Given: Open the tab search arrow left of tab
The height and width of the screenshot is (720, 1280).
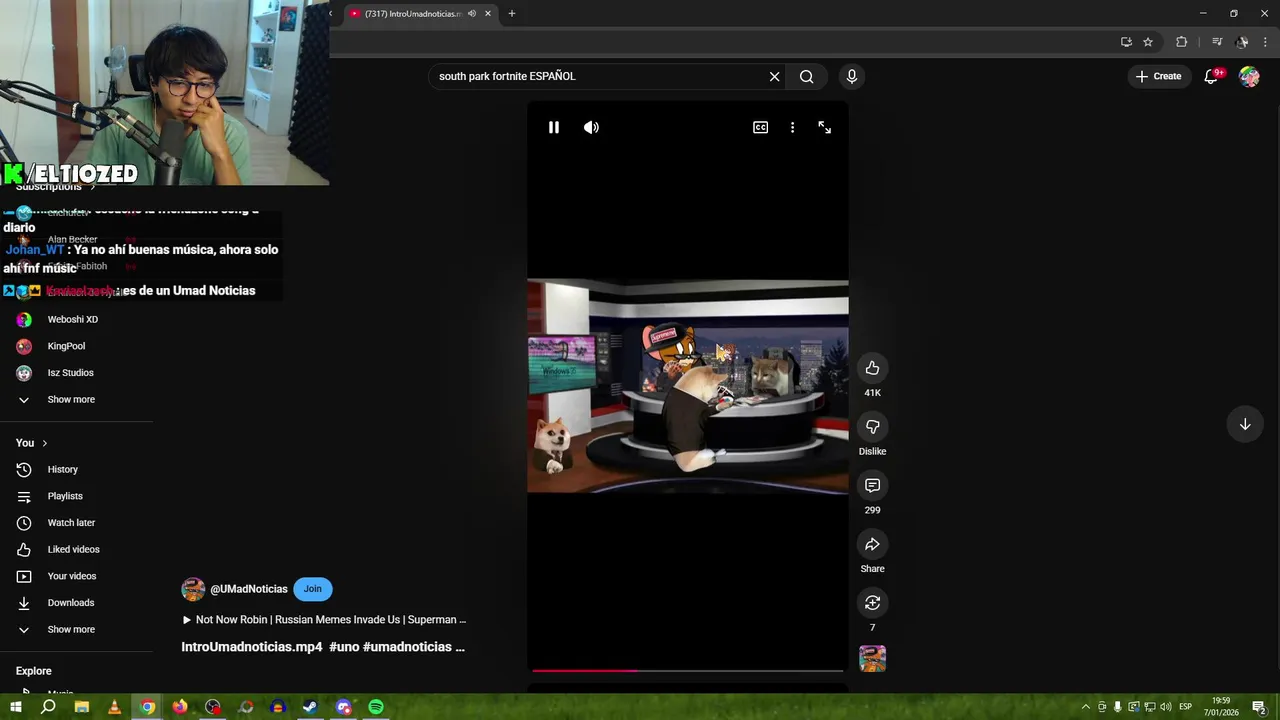Looking at the screenshot, I should tap(331, 13).
